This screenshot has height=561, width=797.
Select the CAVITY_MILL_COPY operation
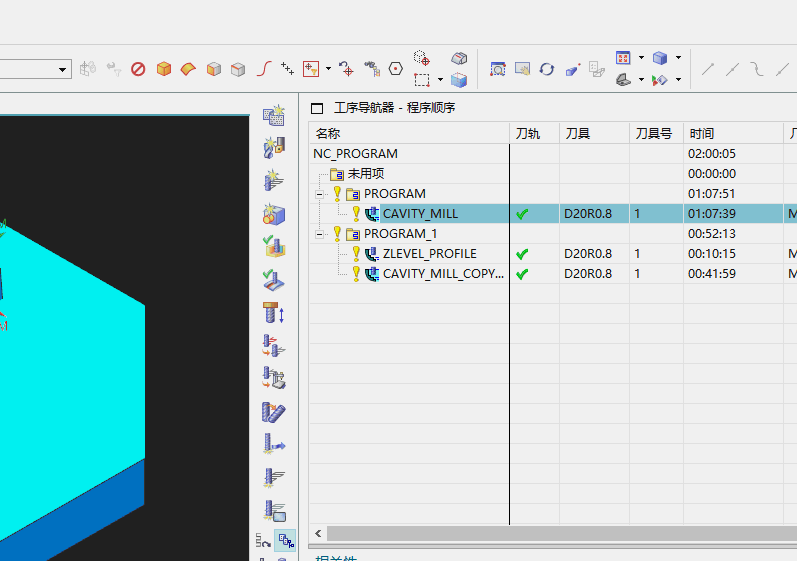(442, 274)
